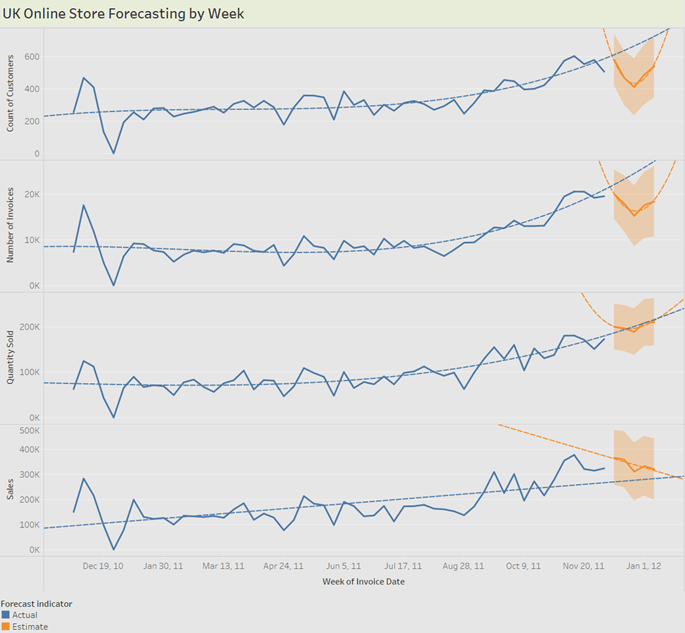
Task: Click the blue Actual legend color swatch
Action: tap(6, 615)
